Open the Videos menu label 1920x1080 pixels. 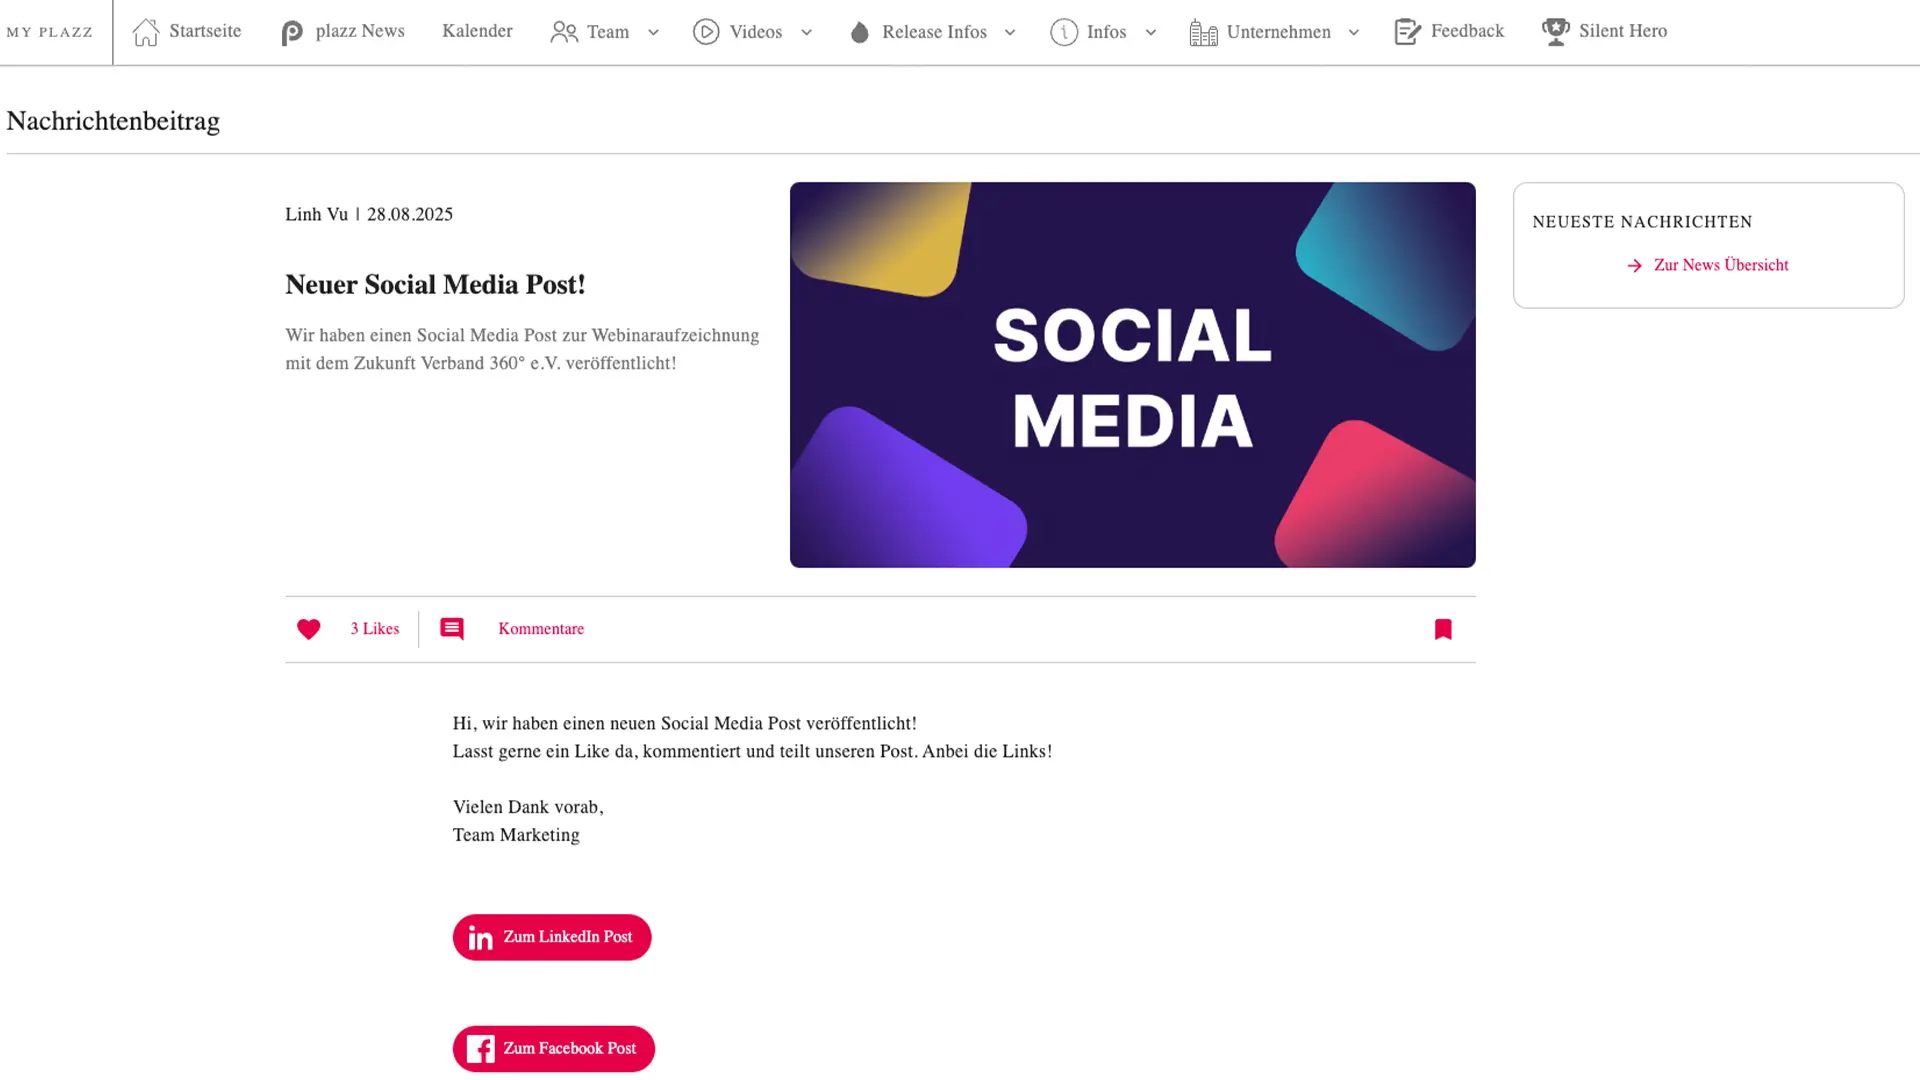tap(756, 32)
